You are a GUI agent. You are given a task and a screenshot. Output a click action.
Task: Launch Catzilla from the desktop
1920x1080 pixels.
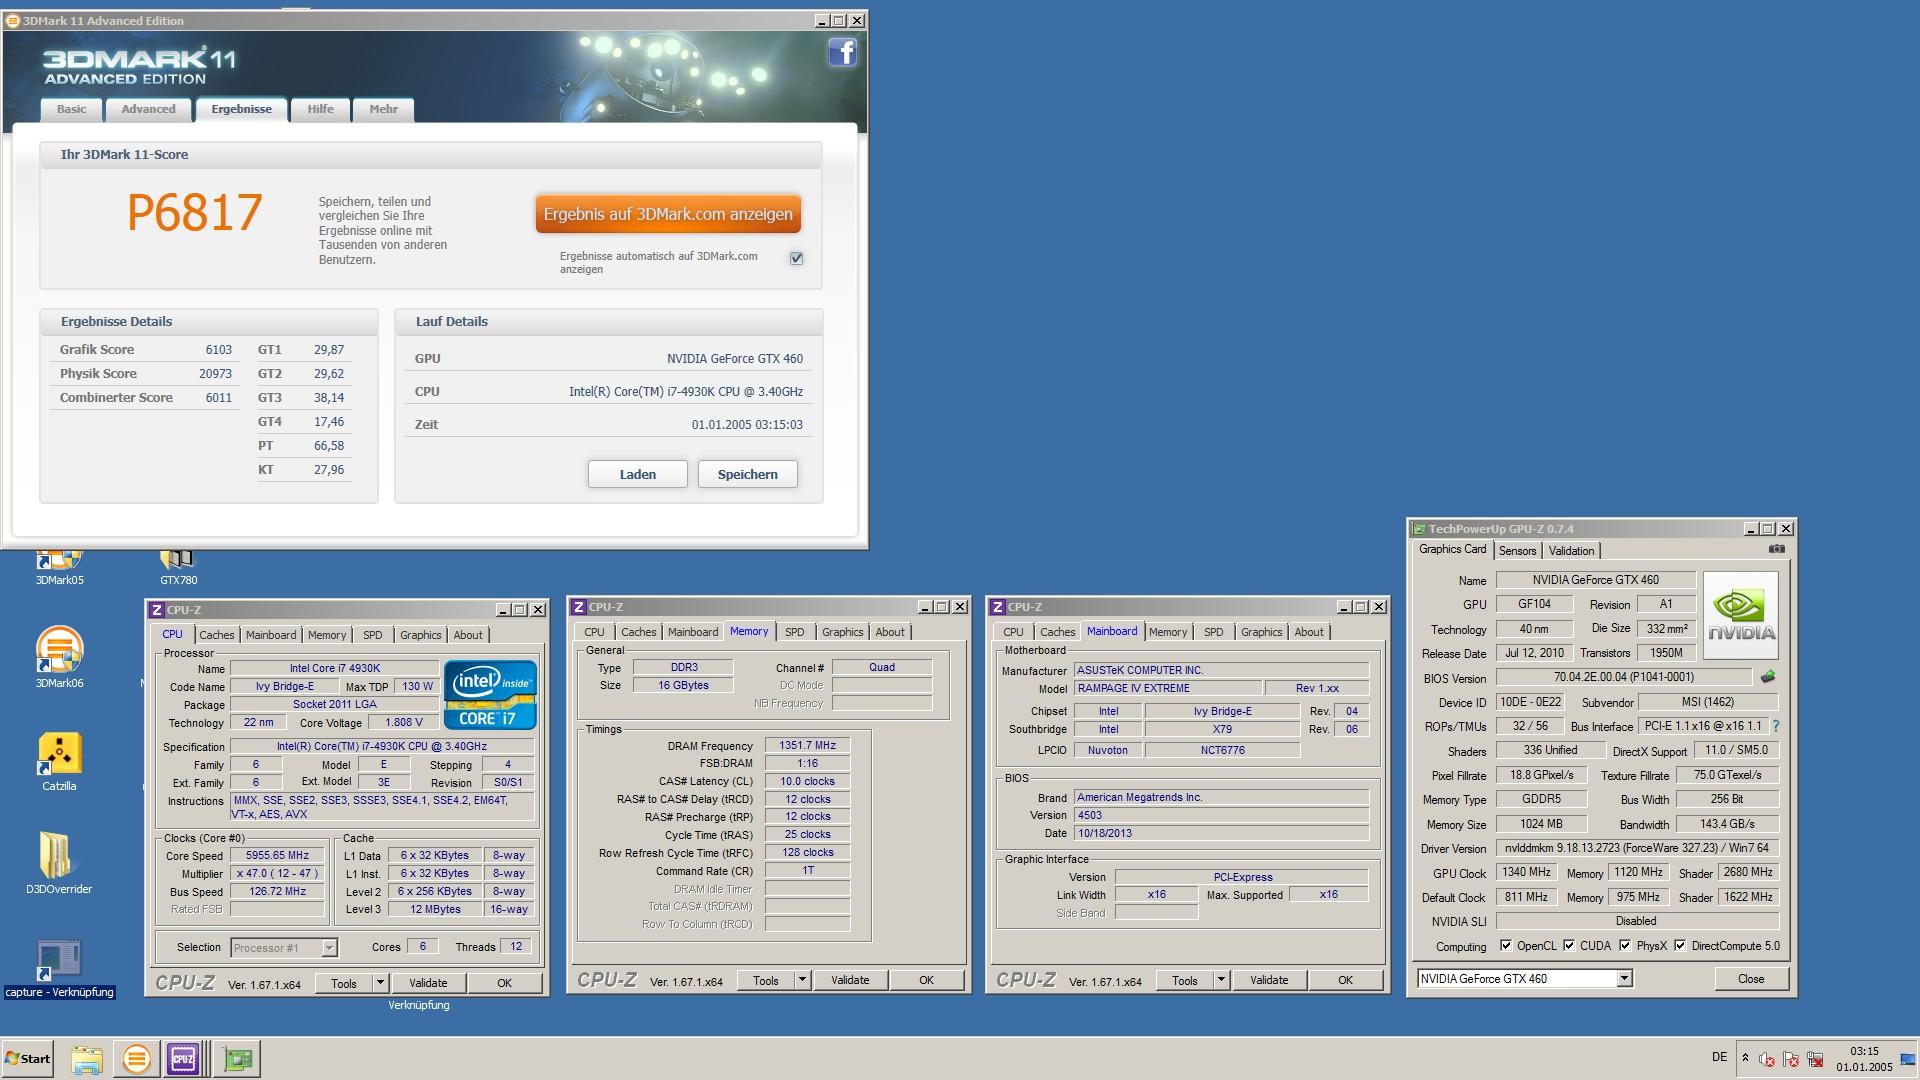tap(59, 761)
